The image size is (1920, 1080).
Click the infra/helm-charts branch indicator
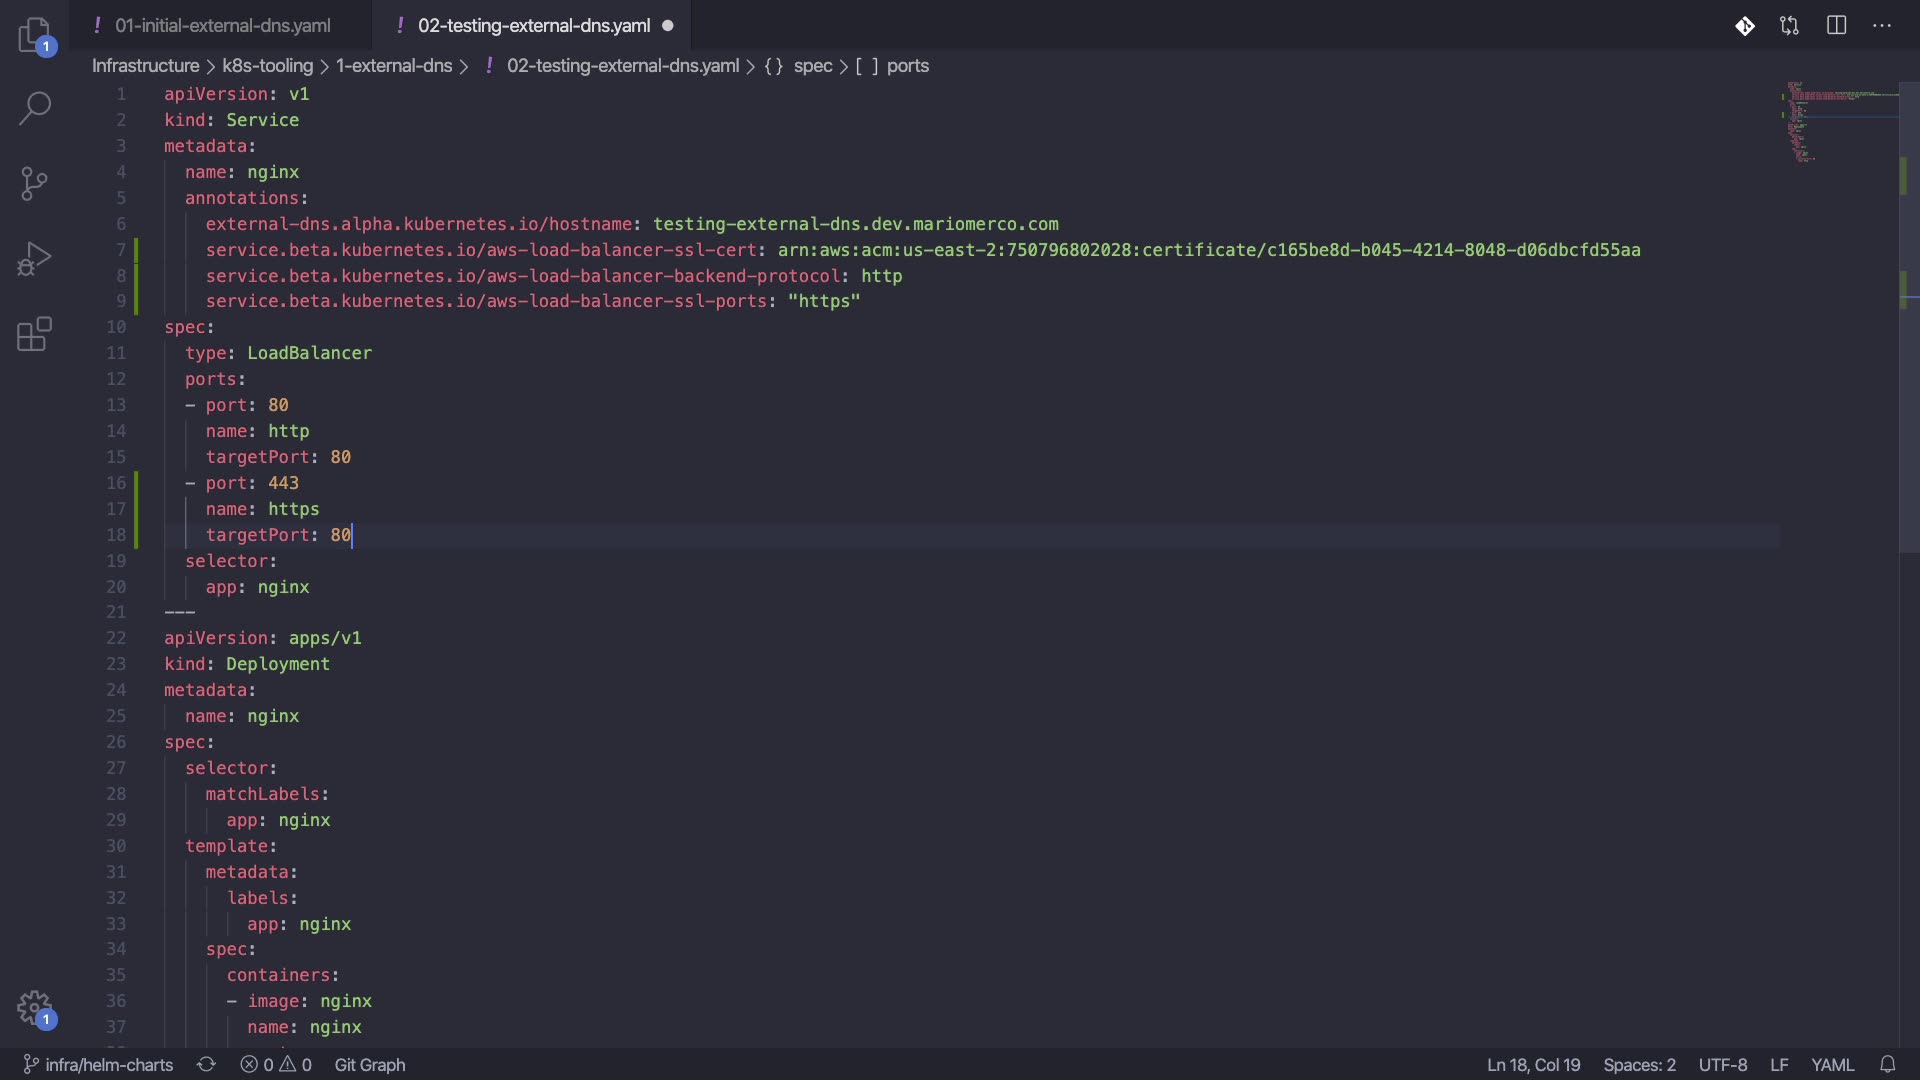click(x=99, y=1065)
